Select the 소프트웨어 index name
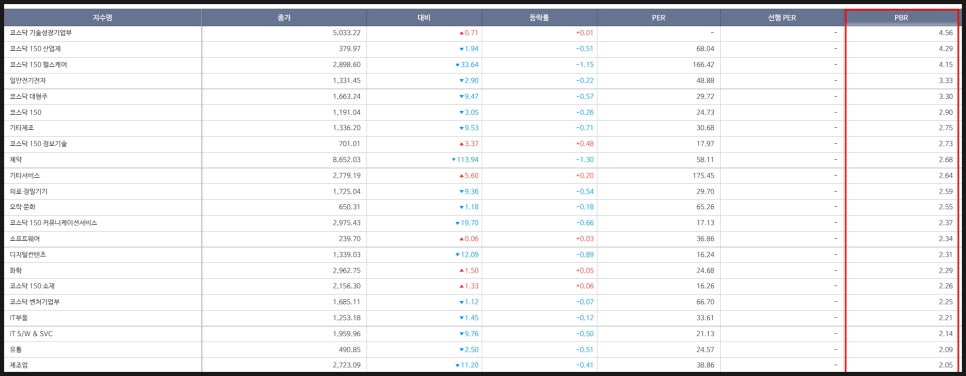Viewport: 966px width, 376px height. 25,239
